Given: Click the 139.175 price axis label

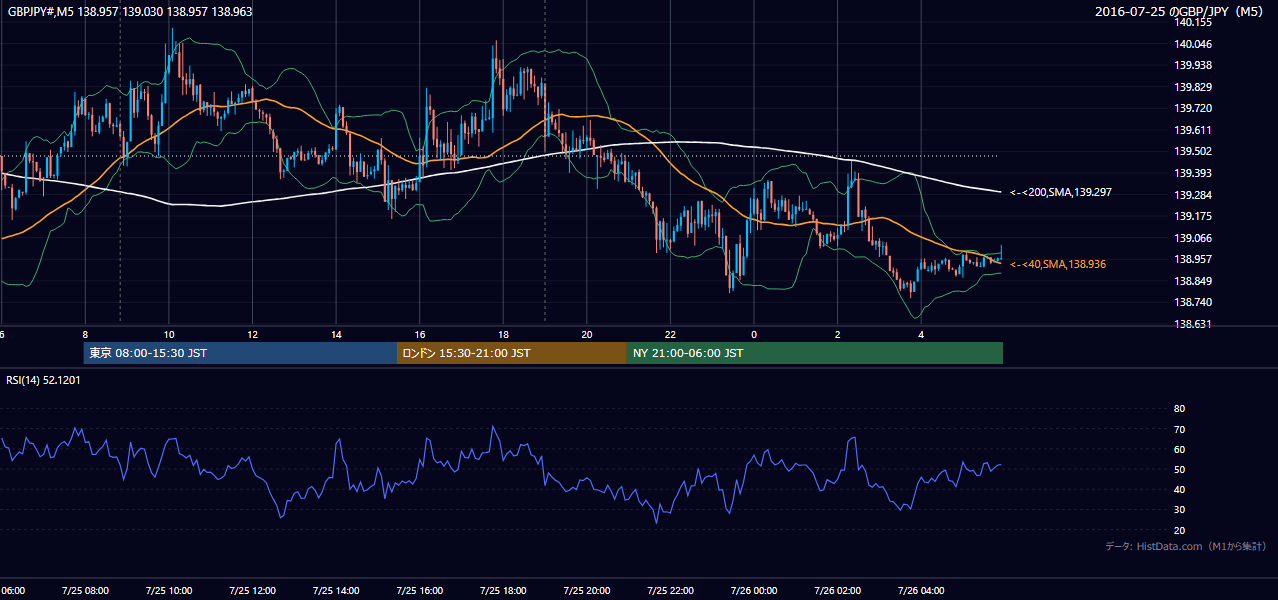Looking at the screenshot, I should pyautogui.click(x=1193, y=216).
